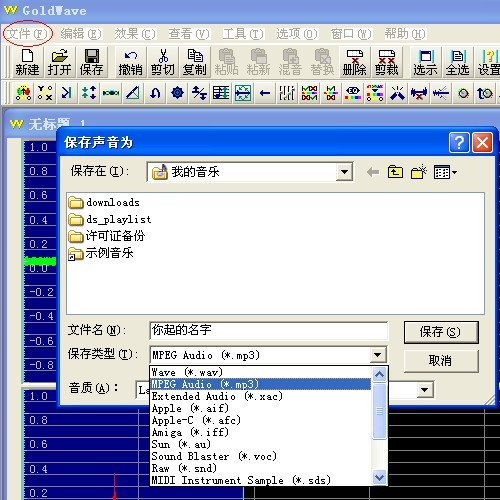The image size is (500, 500).
Task: Click the blue gear effect icon
Action: (x=177, y=93)
